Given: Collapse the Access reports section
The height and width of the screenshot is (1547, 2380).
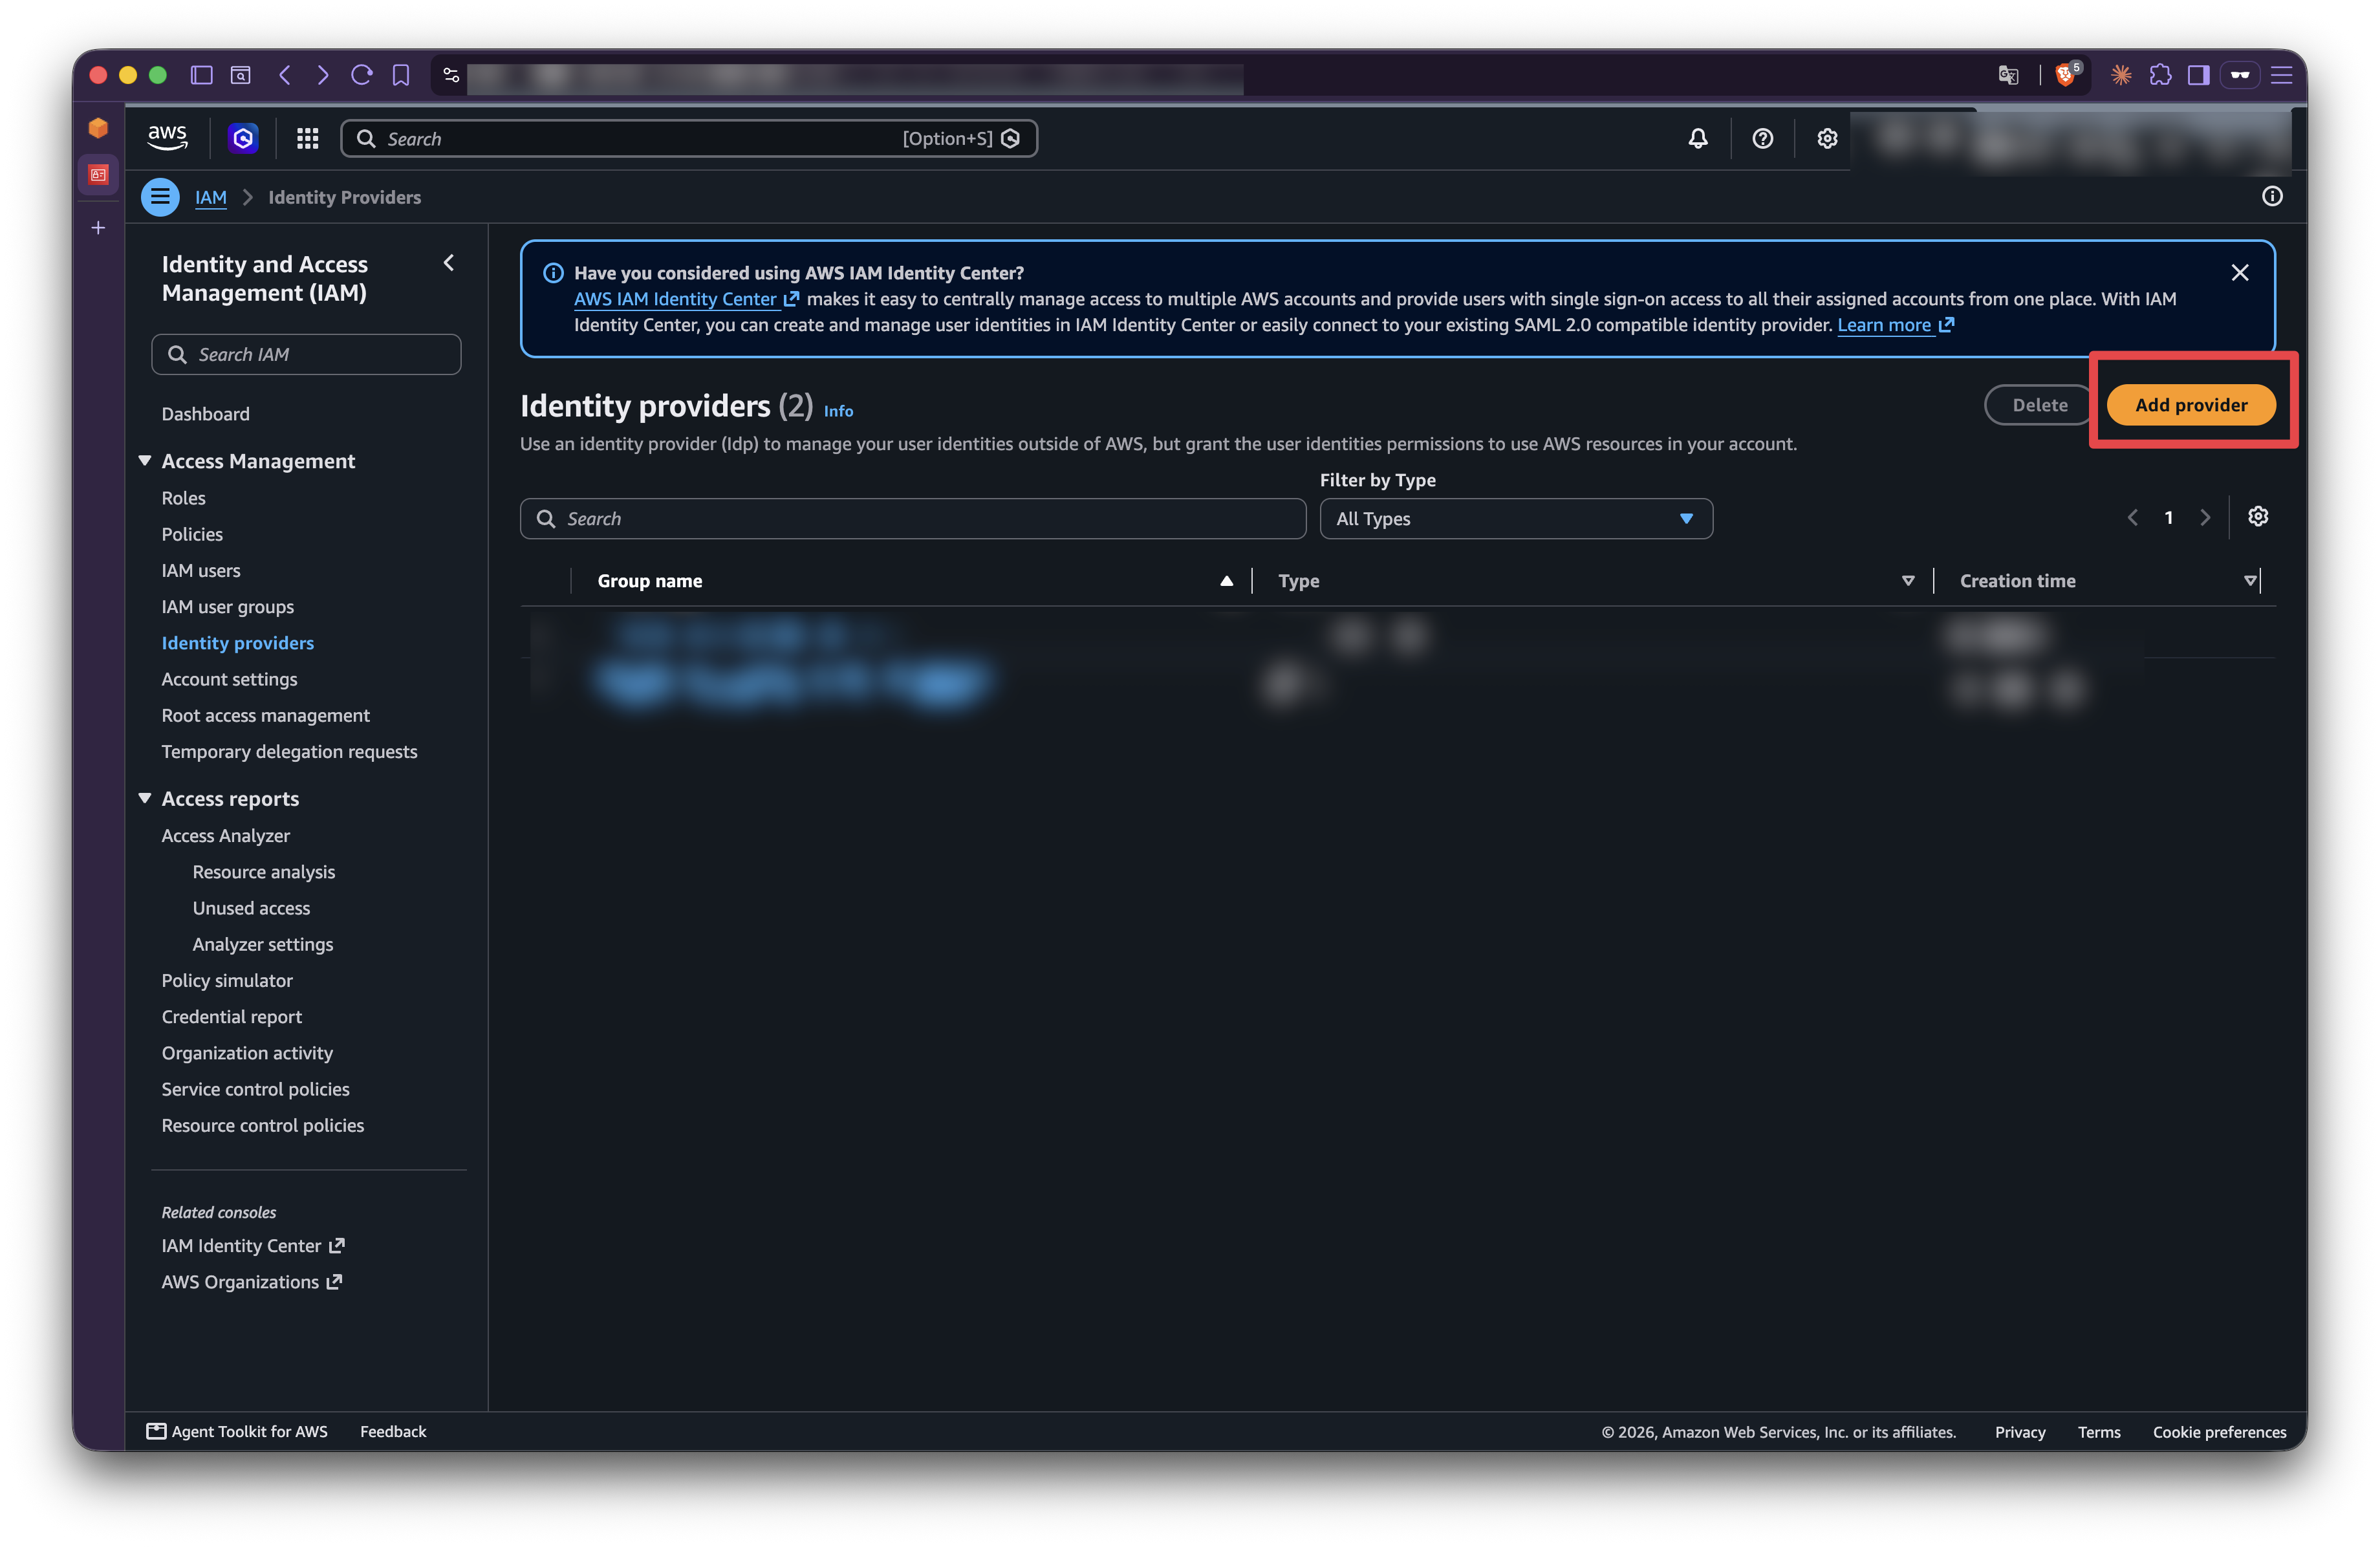Looking at the screenshot, I should click(x=145, y=798).
